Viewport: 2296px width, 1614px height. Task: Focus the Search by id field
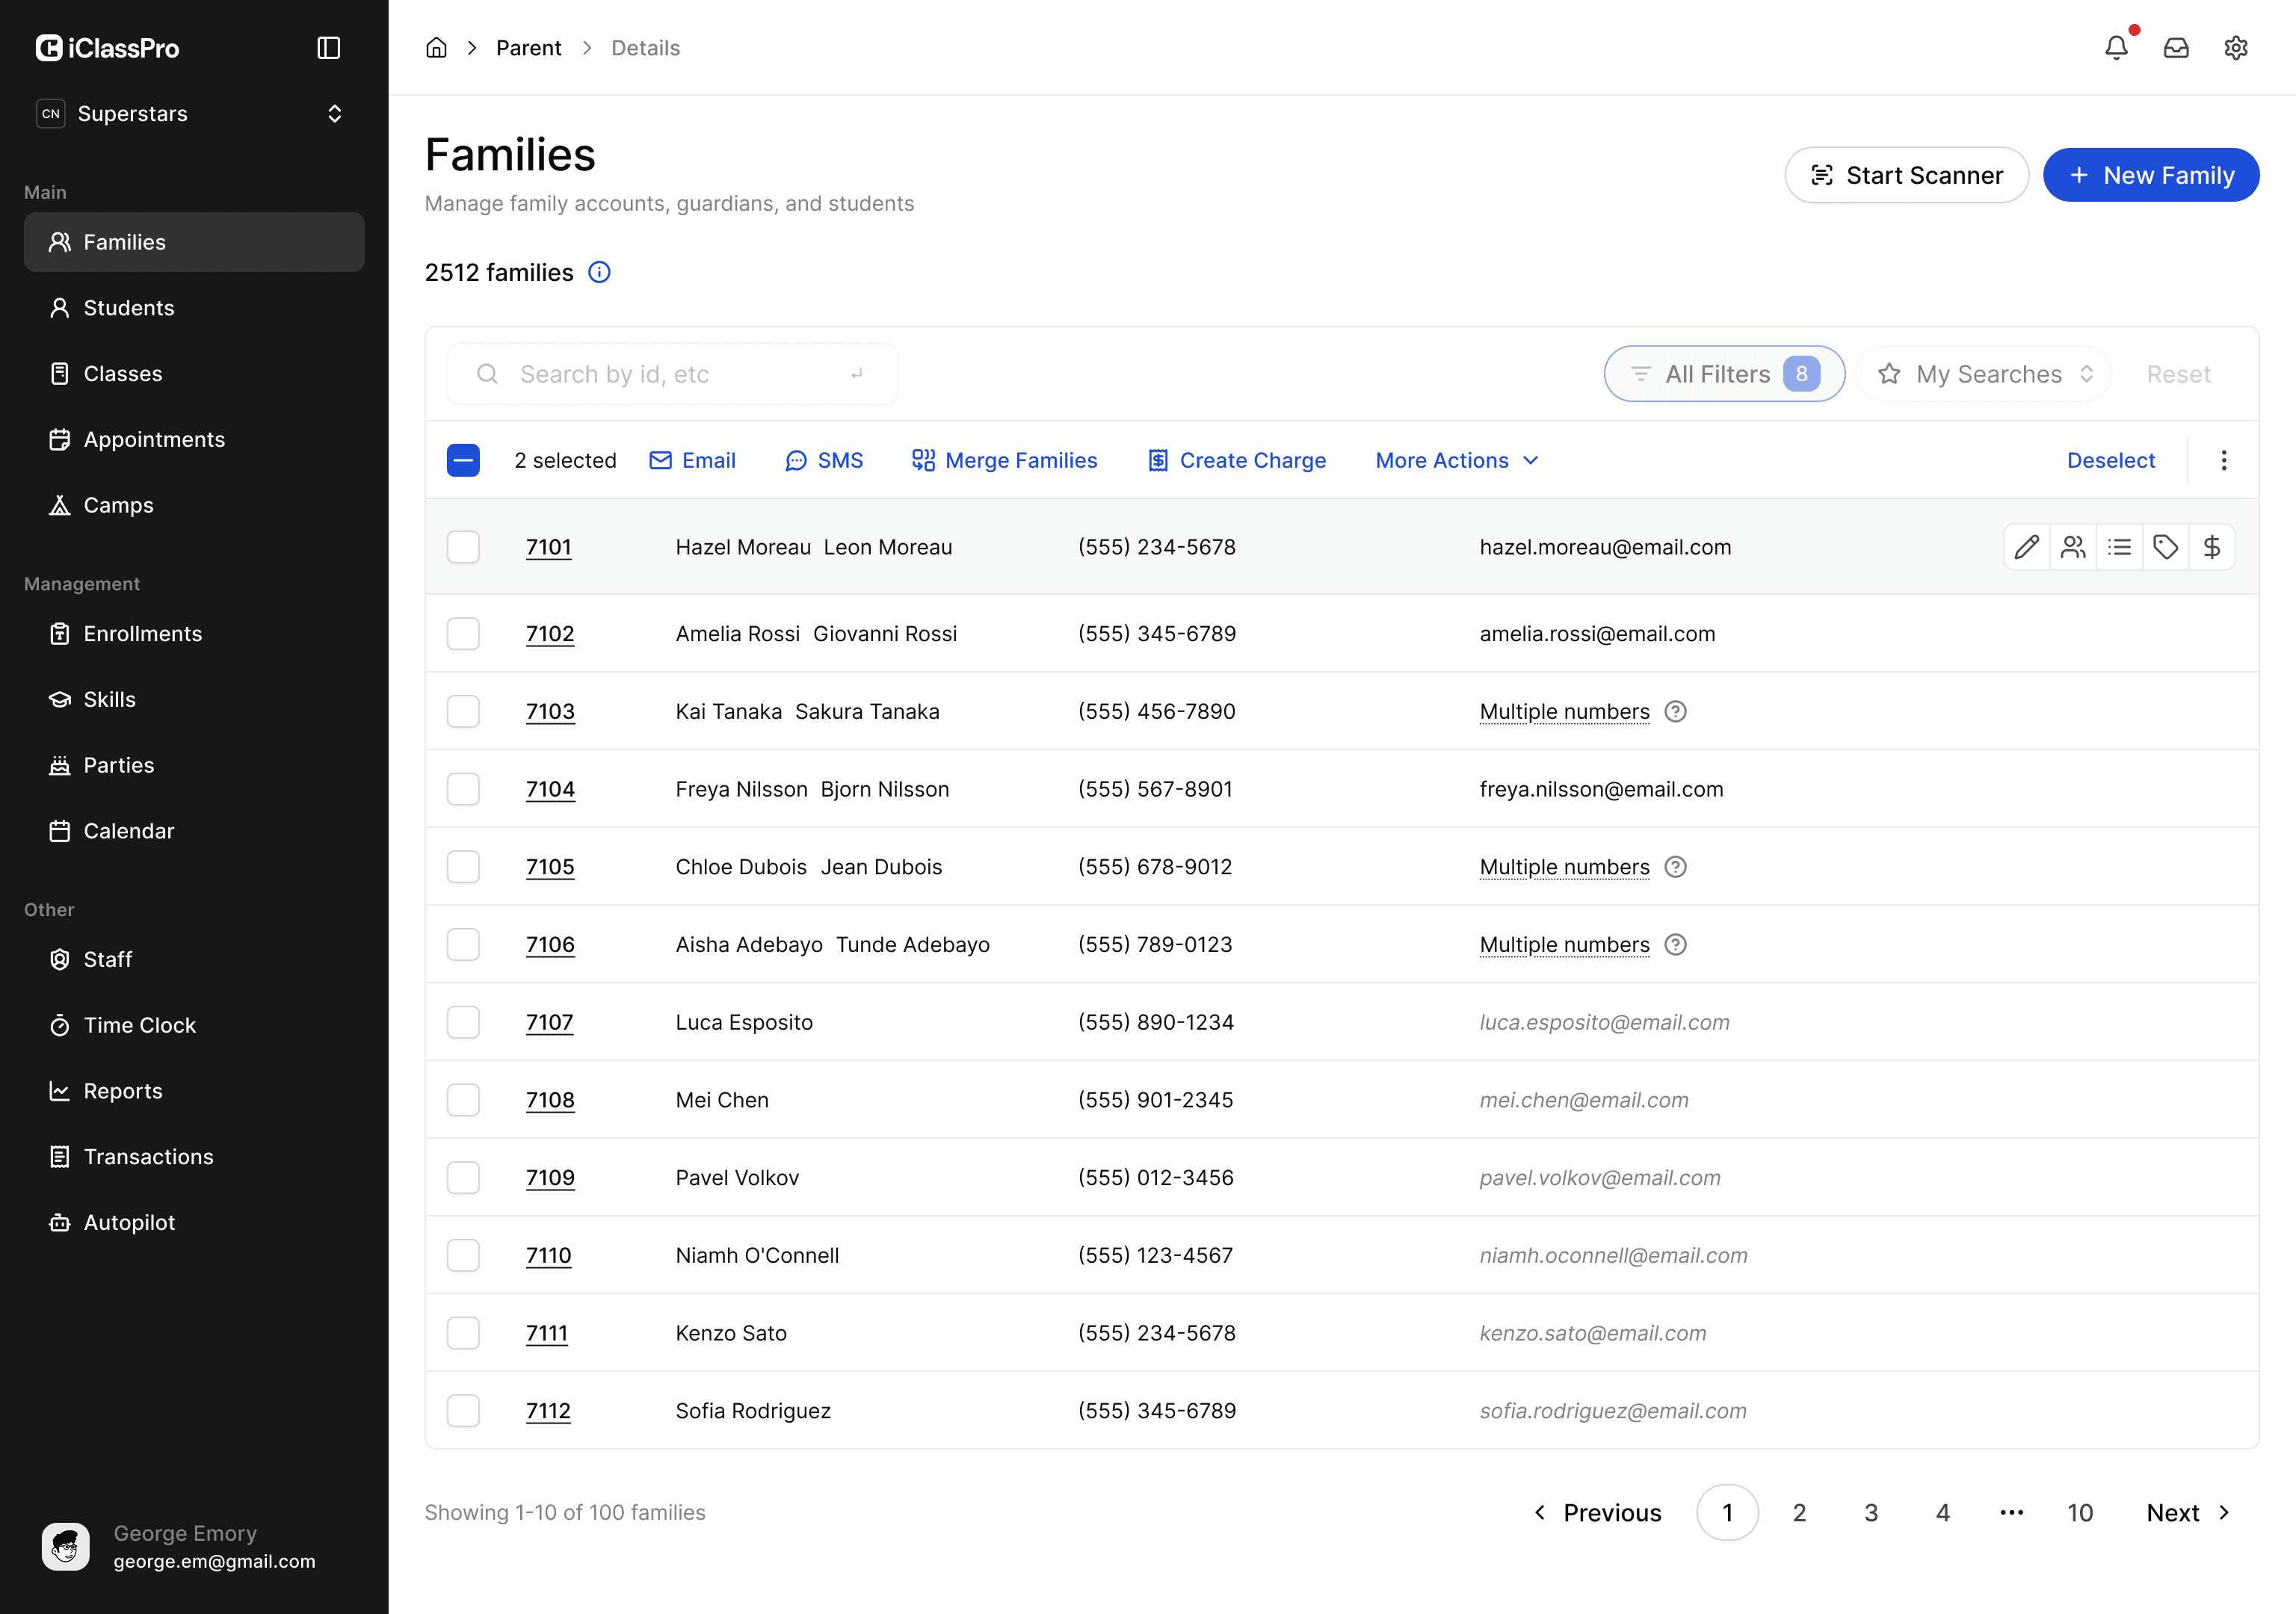[672, 374]
